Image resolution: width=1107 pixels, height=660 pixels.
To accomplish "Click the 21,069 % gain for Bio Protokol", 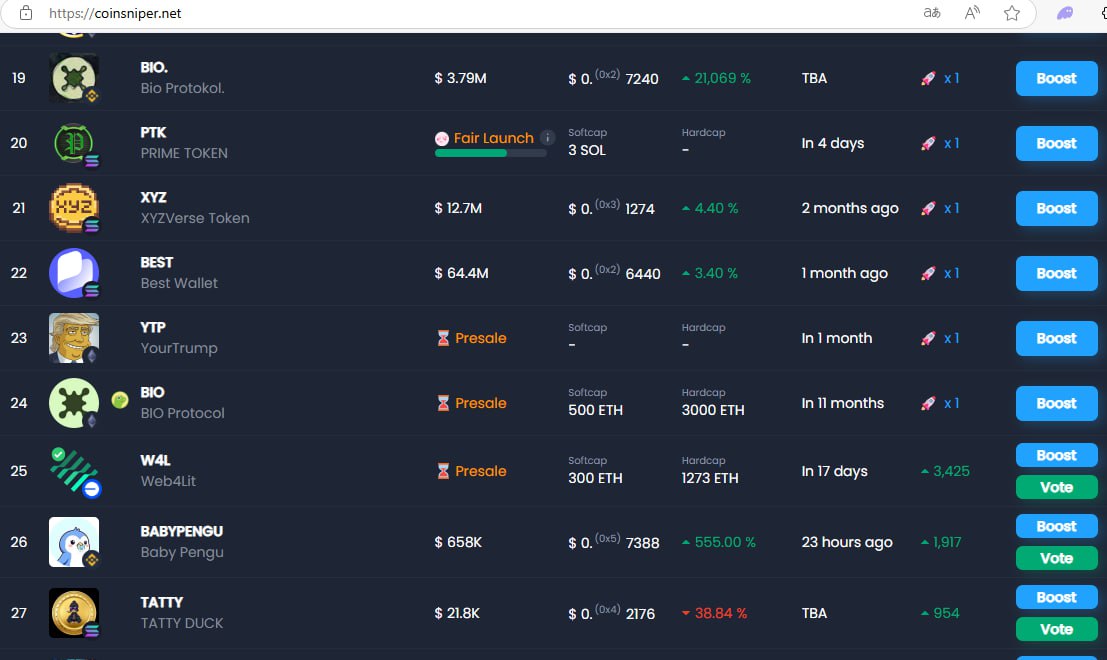I will [718, 78].
